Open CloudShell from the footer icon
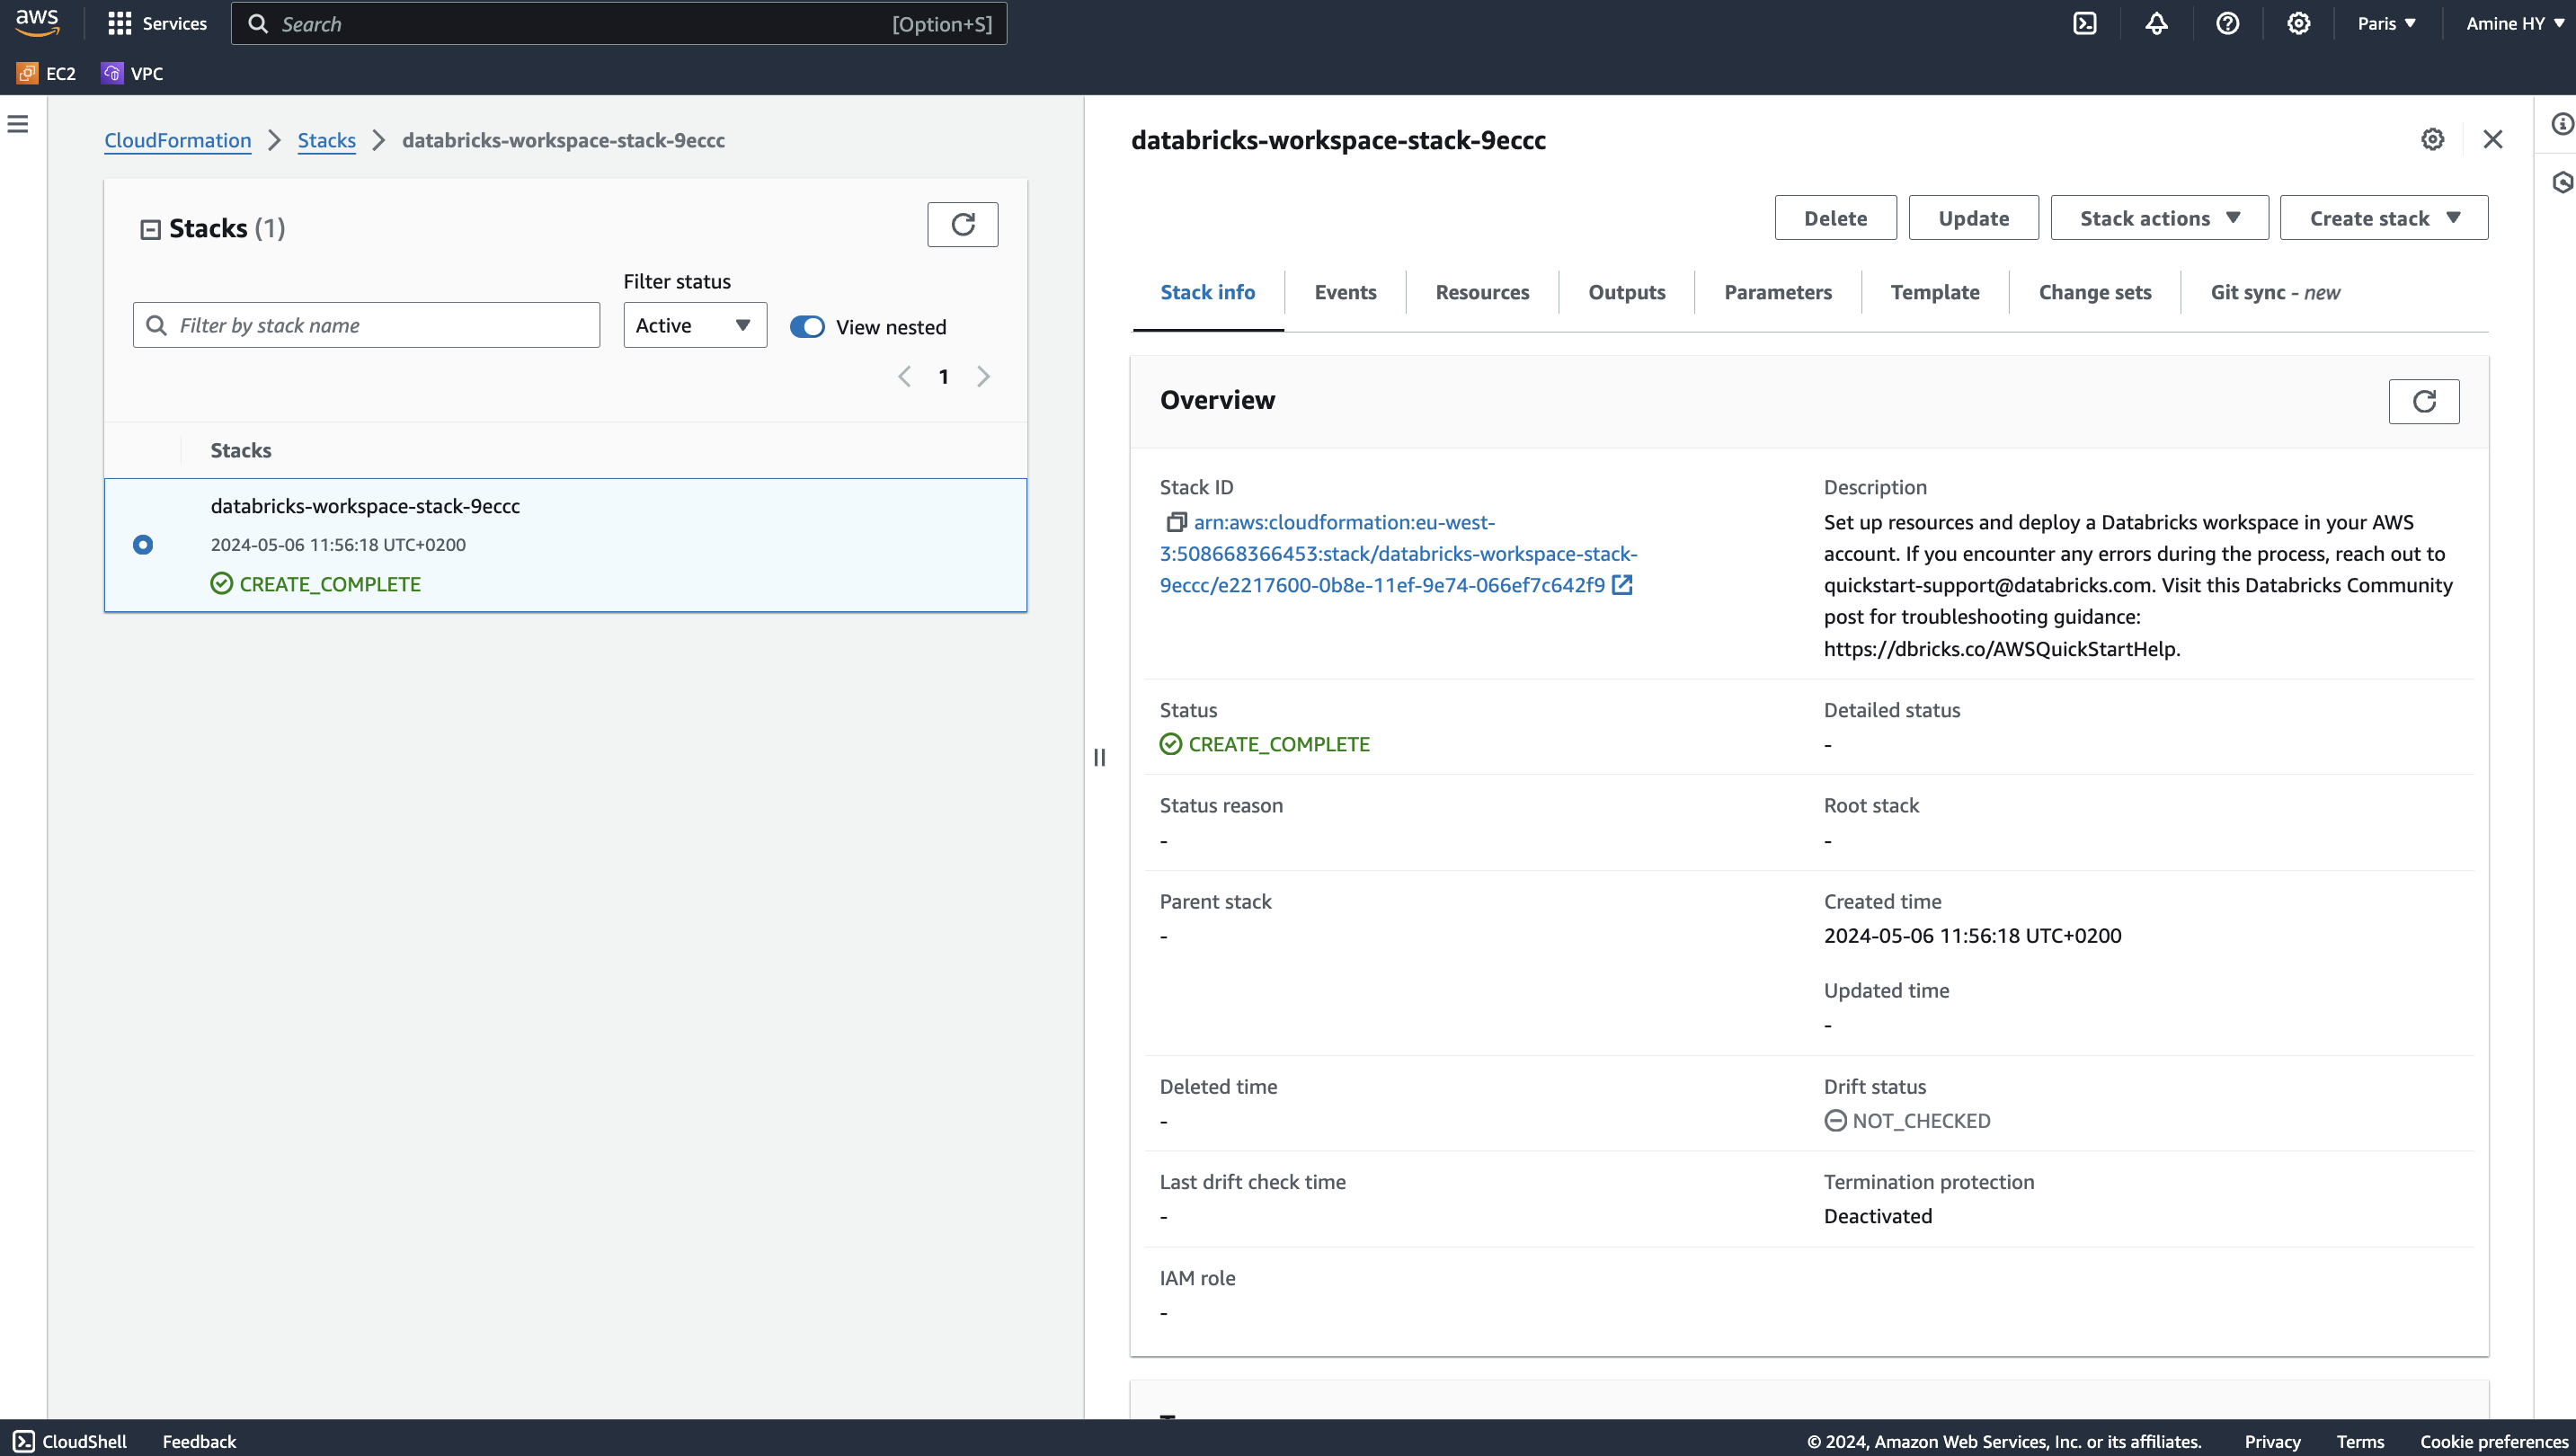Screen dimensions: 2576x1456 pos(25,1441)
